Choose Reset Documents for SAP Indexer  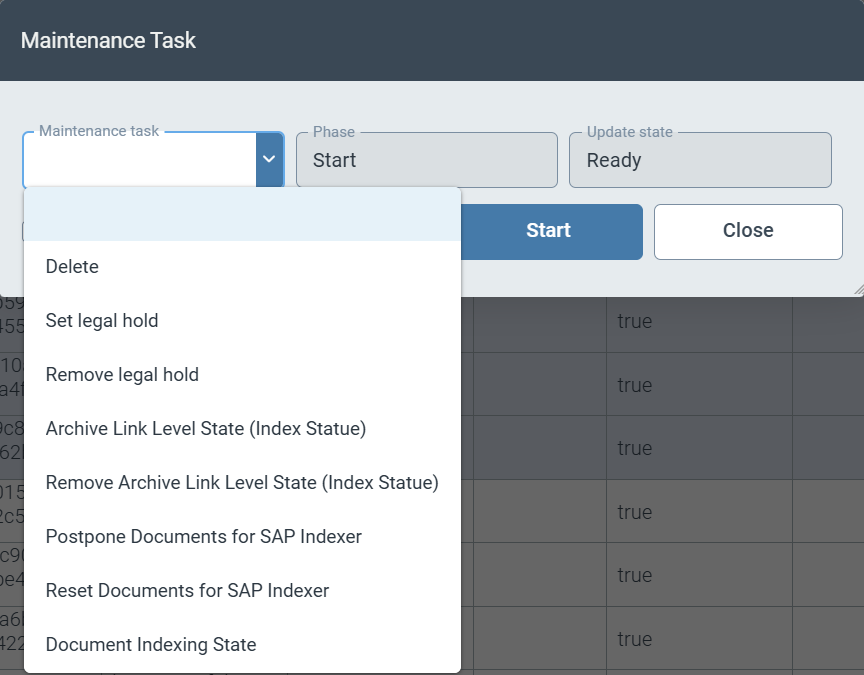(x=187, y=591)
